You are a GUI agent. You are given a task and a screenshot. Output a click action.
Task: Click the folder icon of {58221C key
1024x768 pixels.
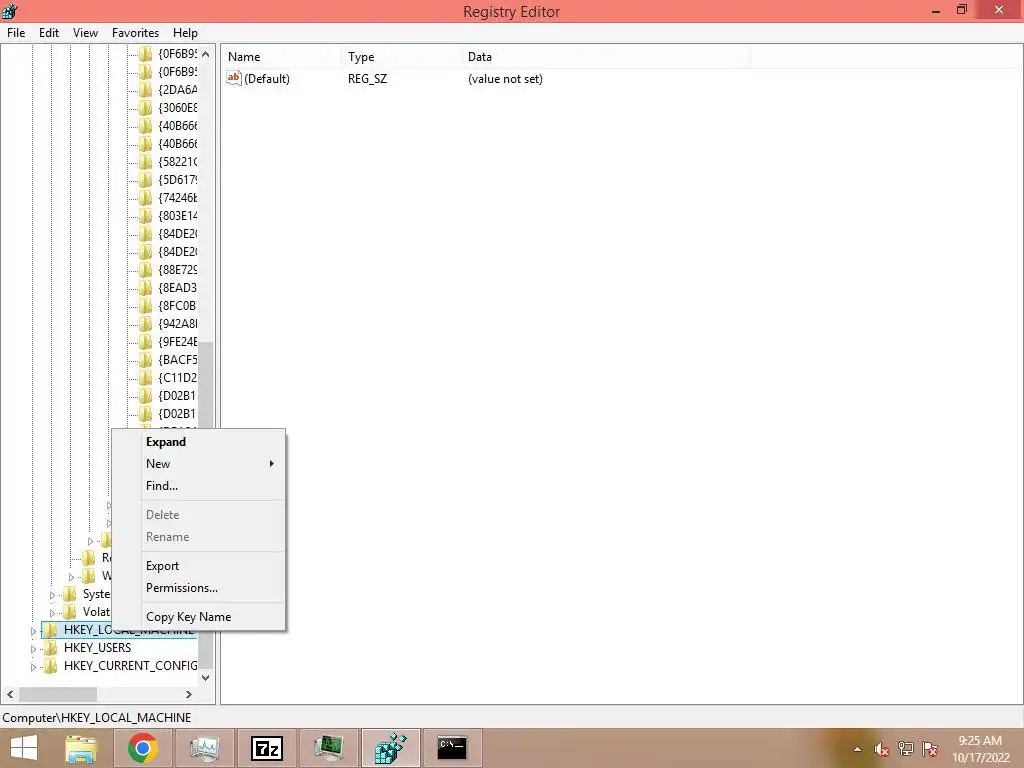click(146, 161)
